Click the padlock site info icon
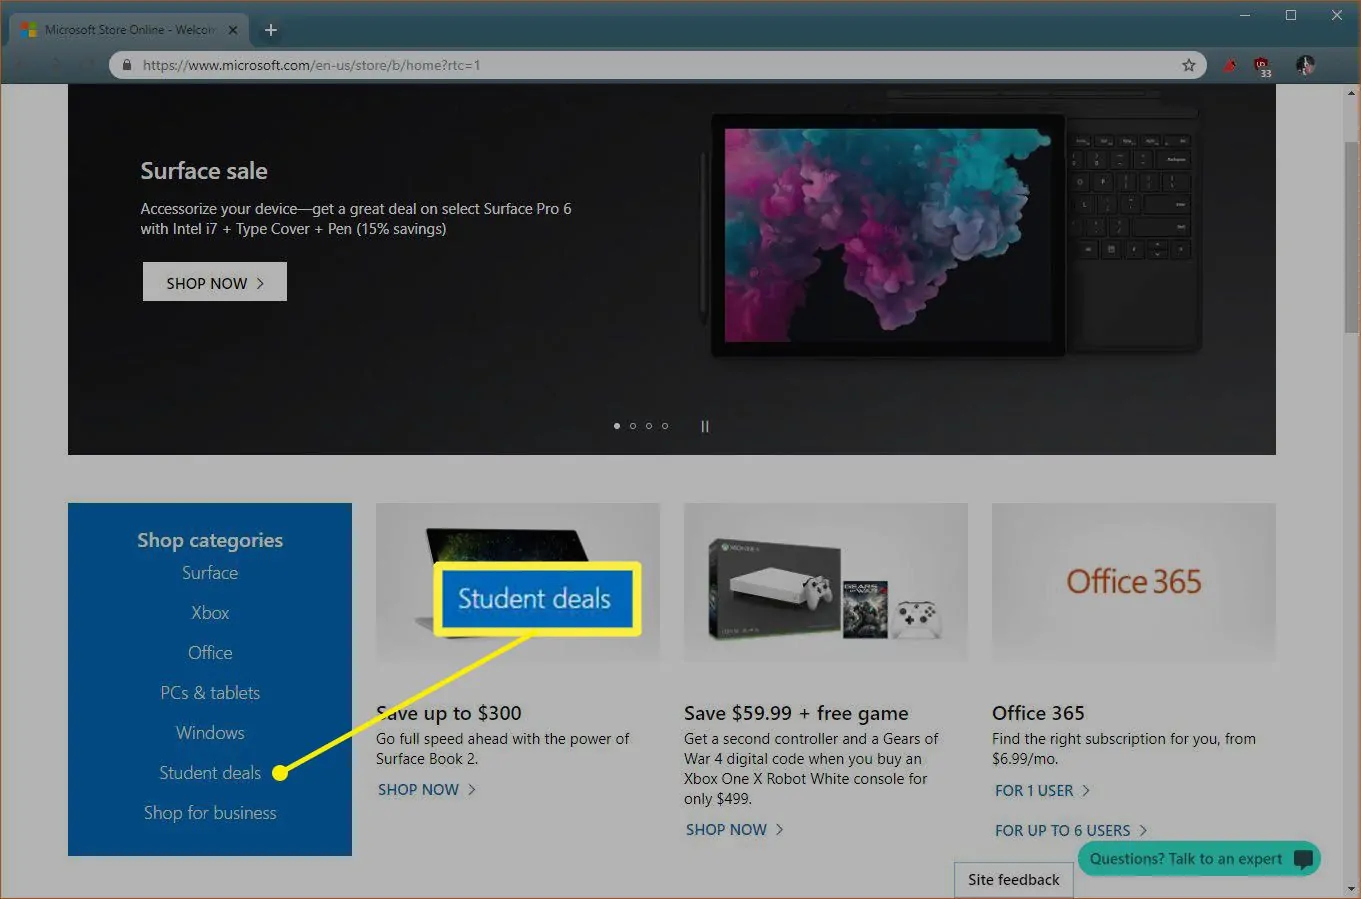Image resolution: width=1361 pixels, height=899 pixels. click(x=126, y=65)
